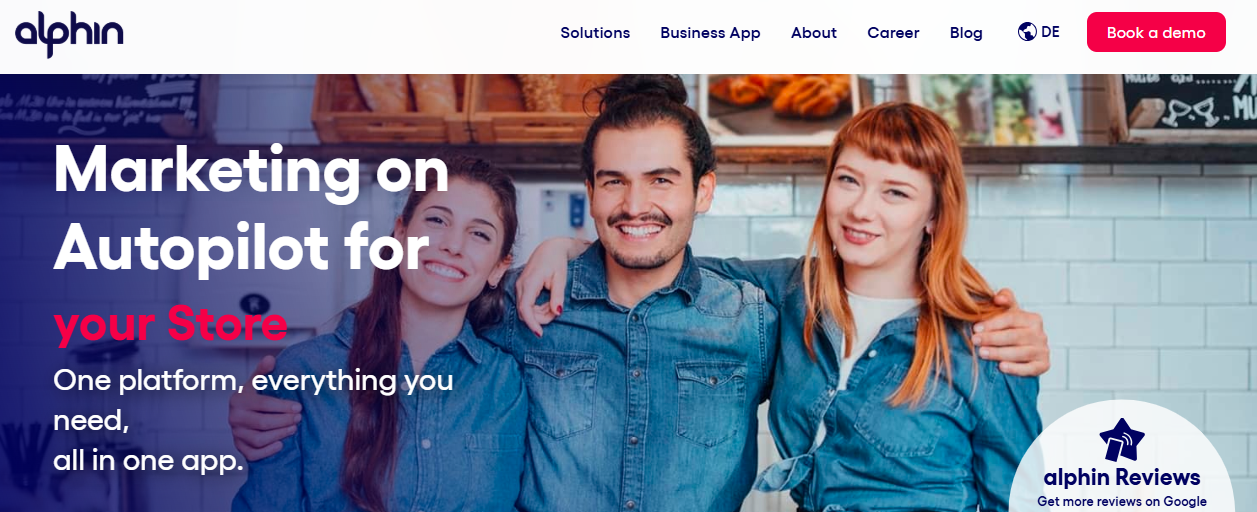Screen dimensions: 1257x512
Task: Click the 'all in one app.' text line
Action: pyautogui.click(x=148, y=461)
